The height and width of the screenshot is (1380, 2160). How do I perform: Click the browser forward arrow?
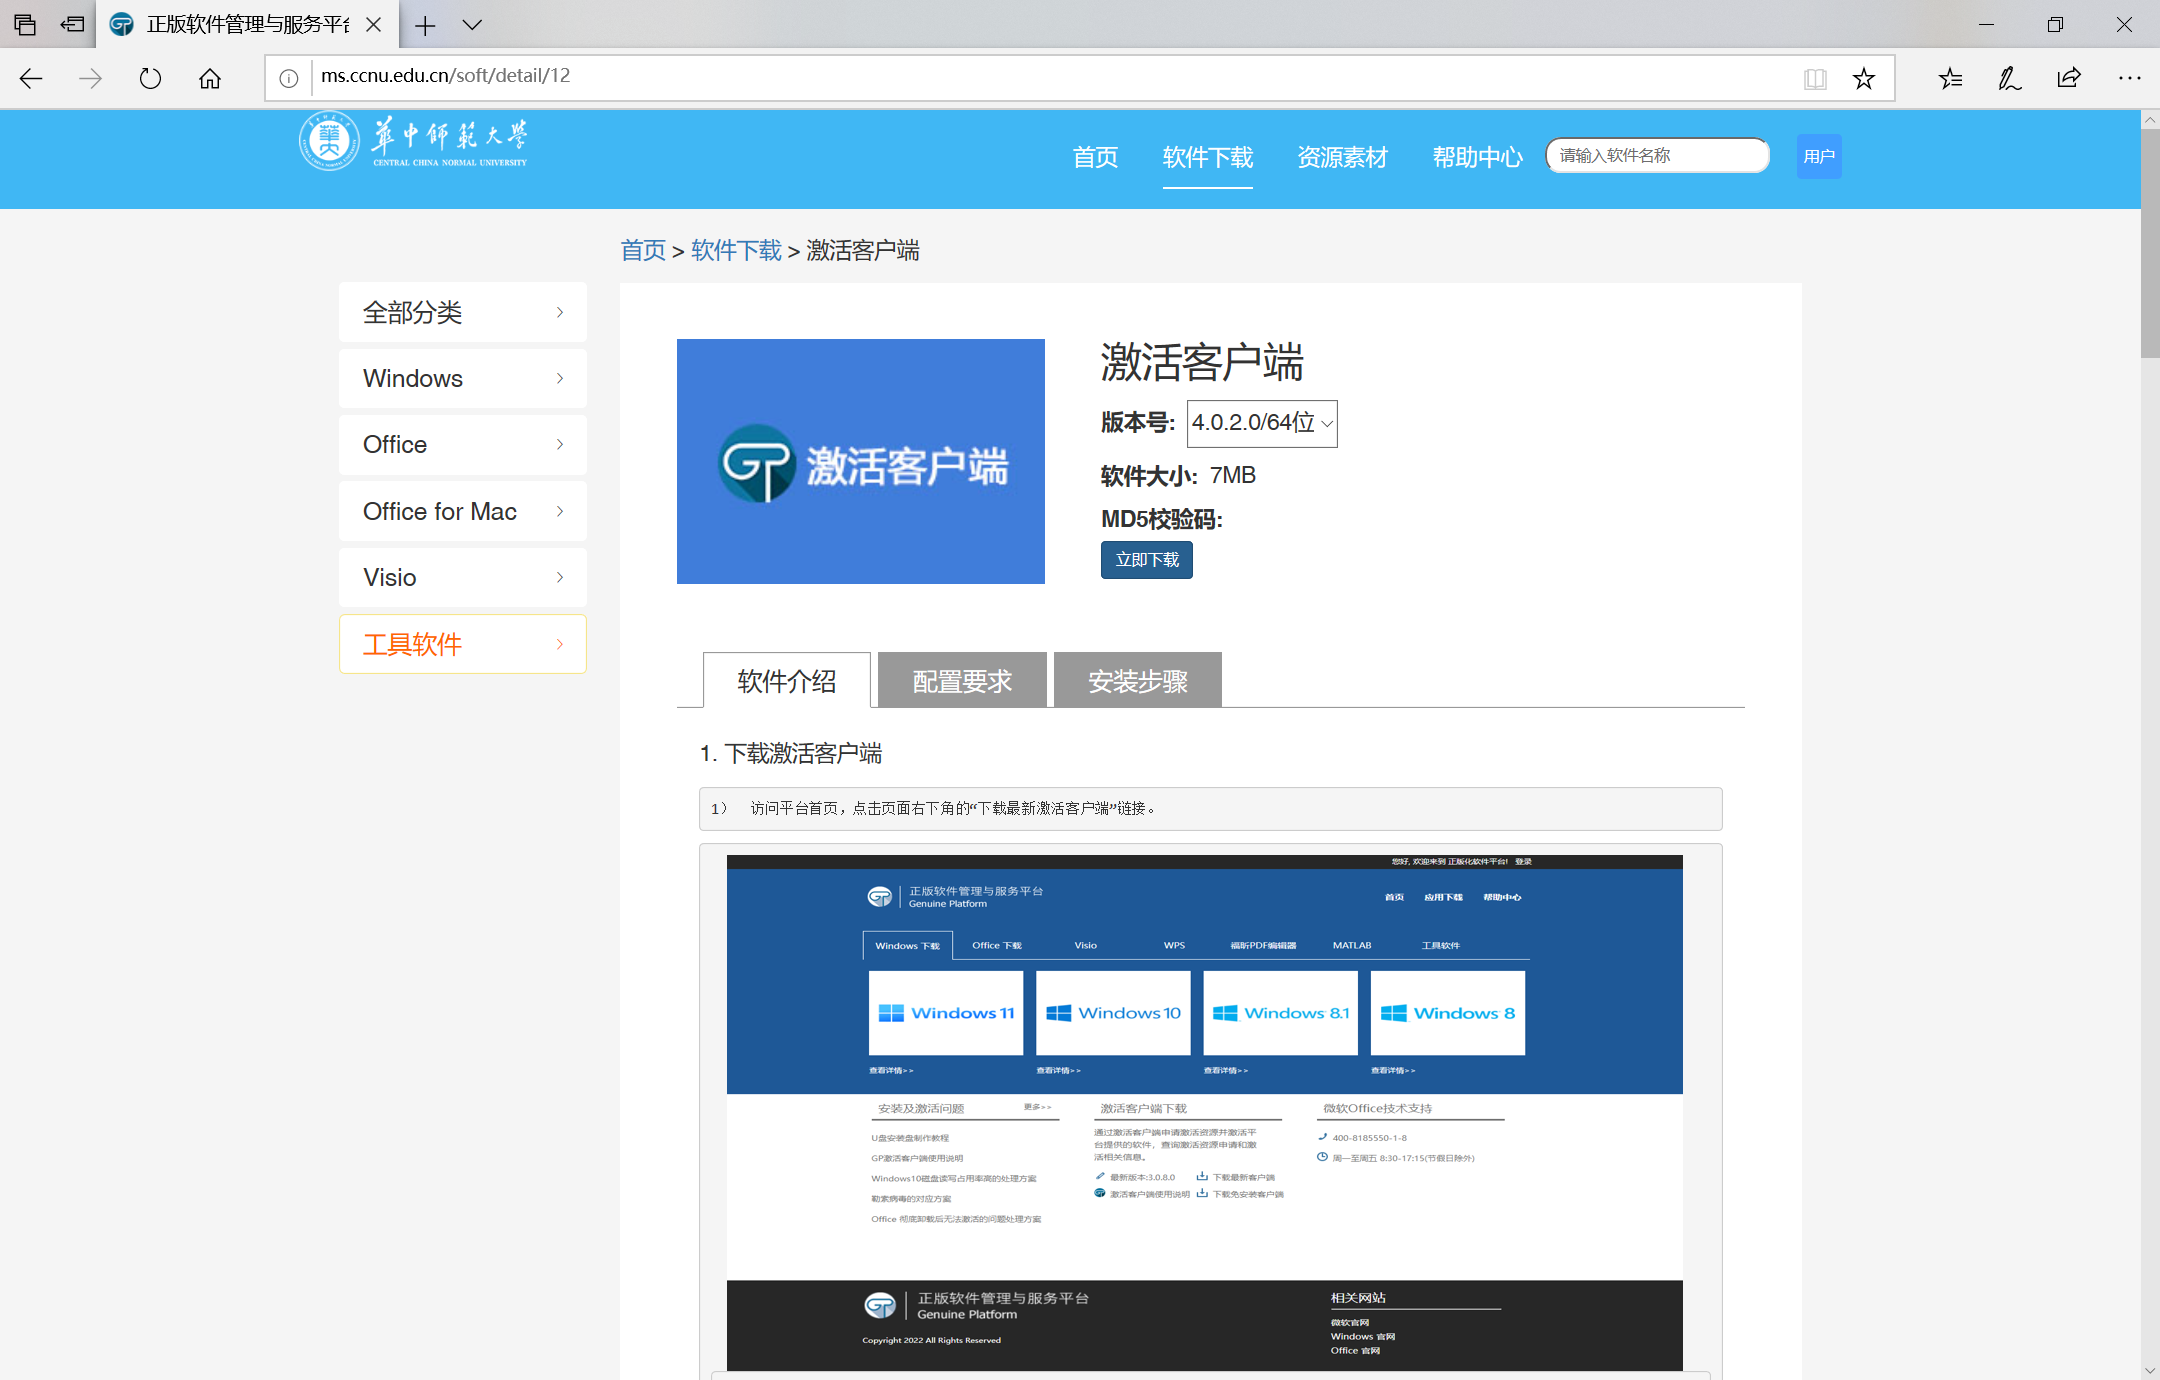pos(90,79)
